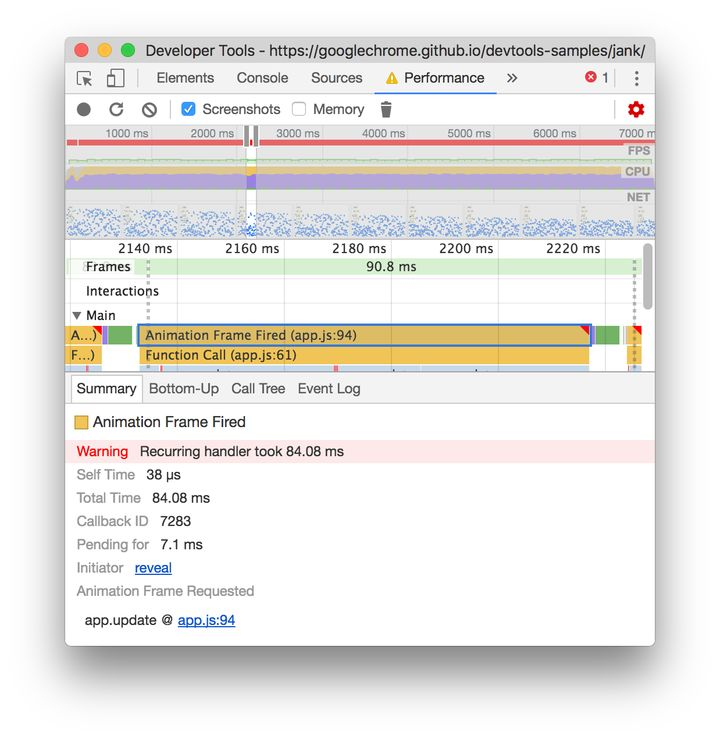Switch to the Console tab
This screenshot has height=739, width=720.
click(x=262, y=78)
